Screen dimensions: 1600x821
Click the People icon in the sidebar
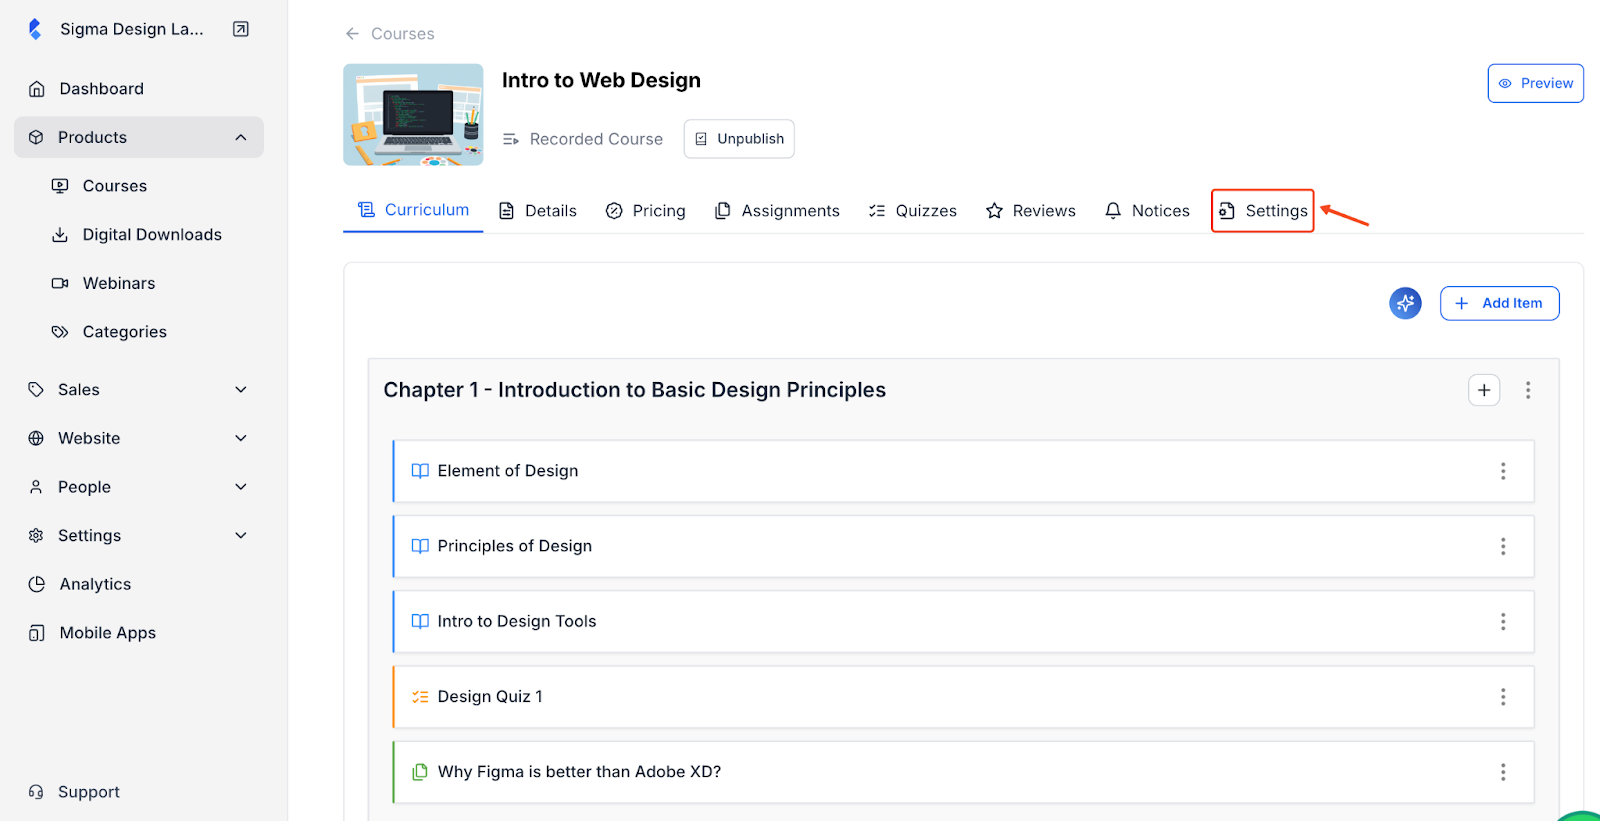pos(36,487)
